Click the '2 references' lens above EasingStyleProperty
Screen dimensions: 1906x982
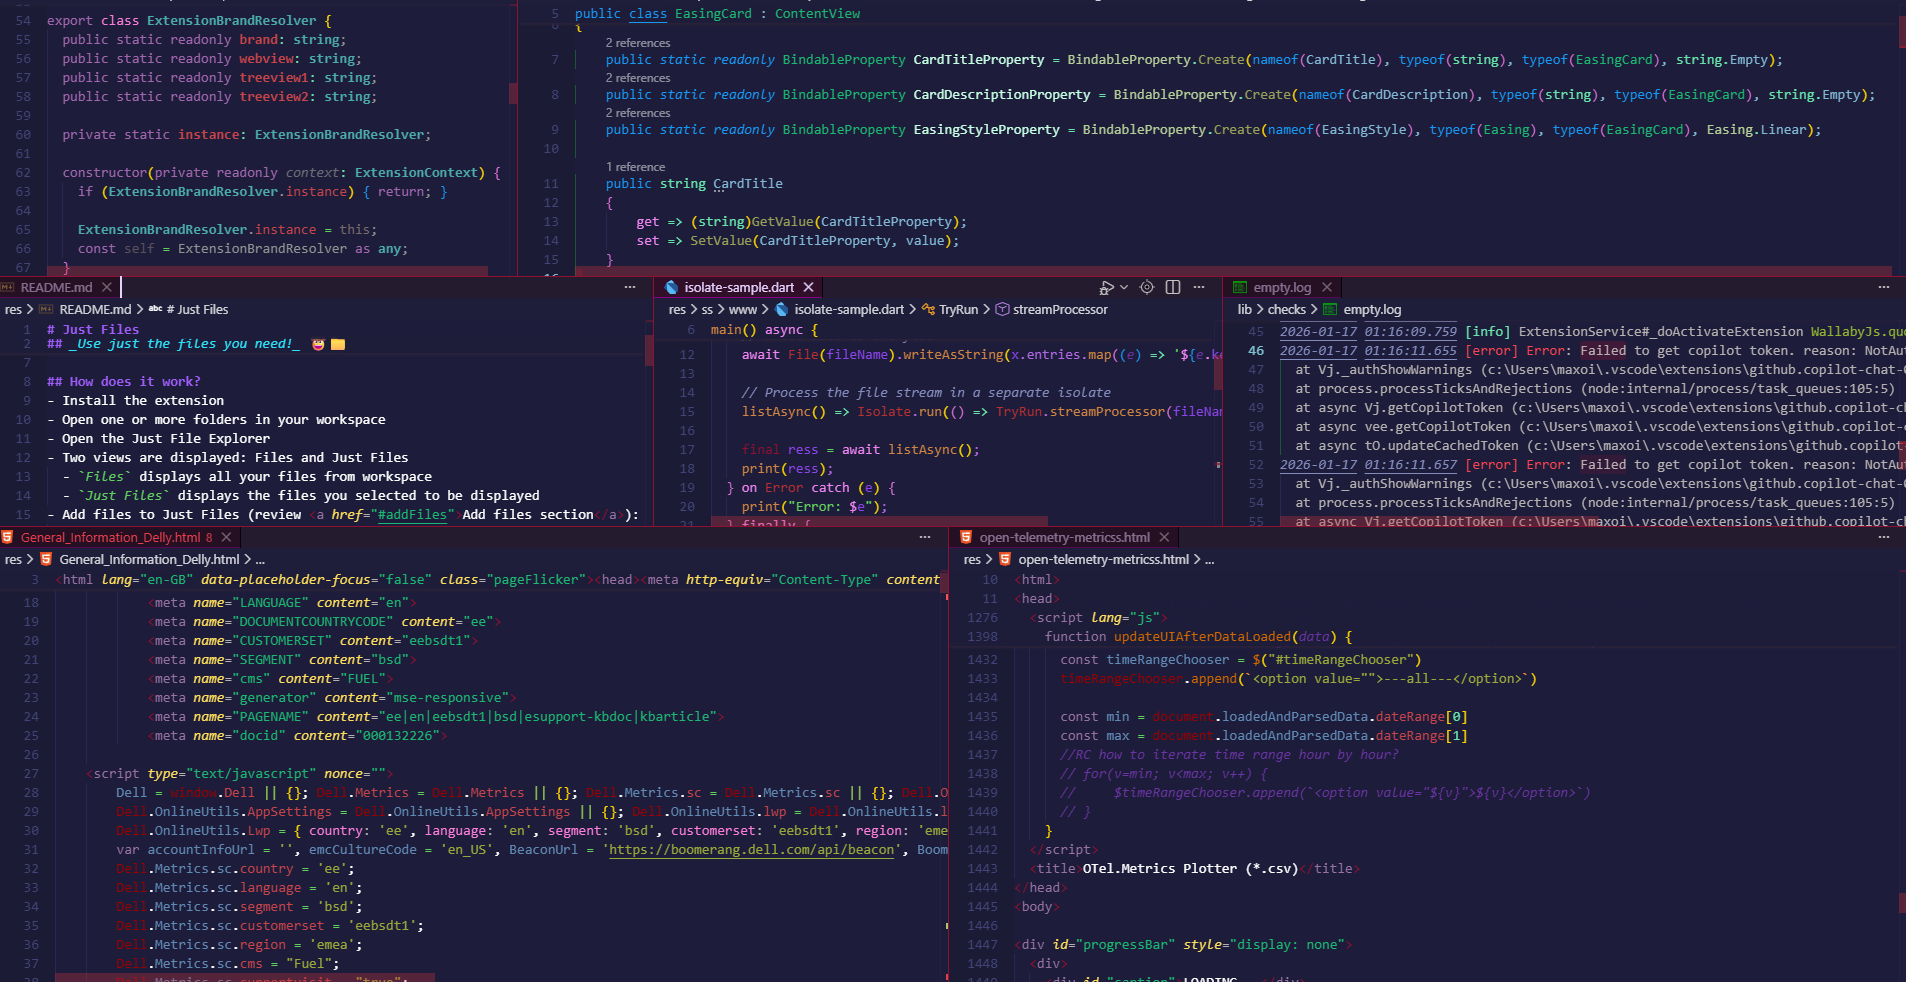[x=638, y=113]
